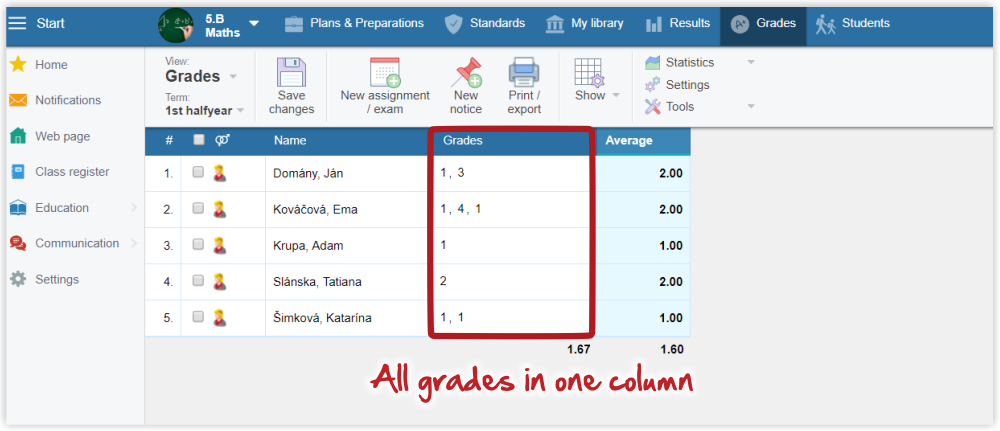Open toolbar Settings with gears icon

point(677,85)
